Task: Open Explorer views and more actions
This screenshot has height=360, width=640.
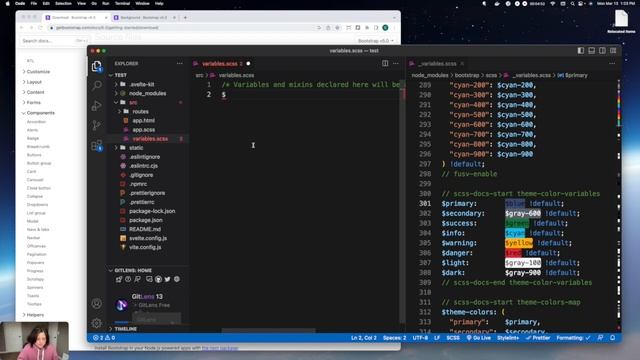Action: tap(180, 63)
